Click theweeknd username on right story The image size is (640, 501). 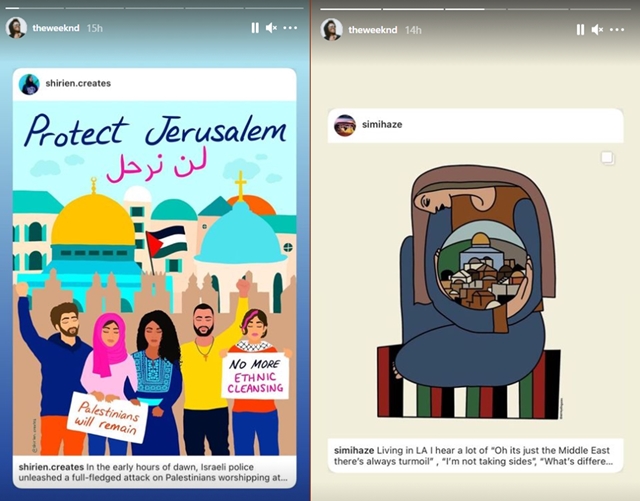(373, 30)
